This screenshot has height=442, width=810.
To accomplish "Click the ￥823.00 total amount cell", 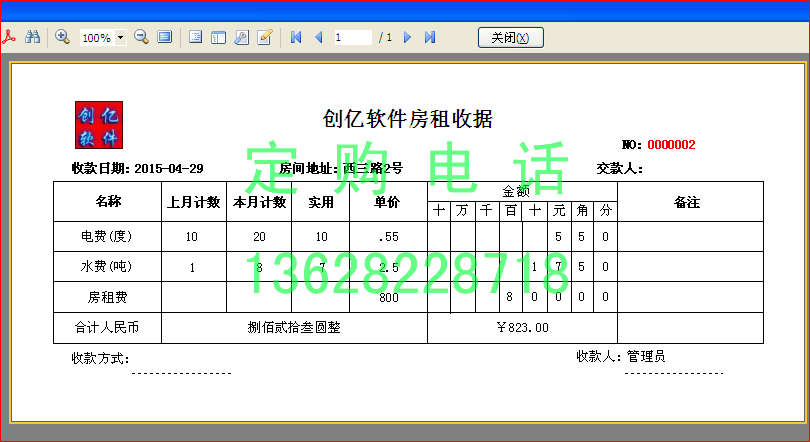I will [522, 327].
